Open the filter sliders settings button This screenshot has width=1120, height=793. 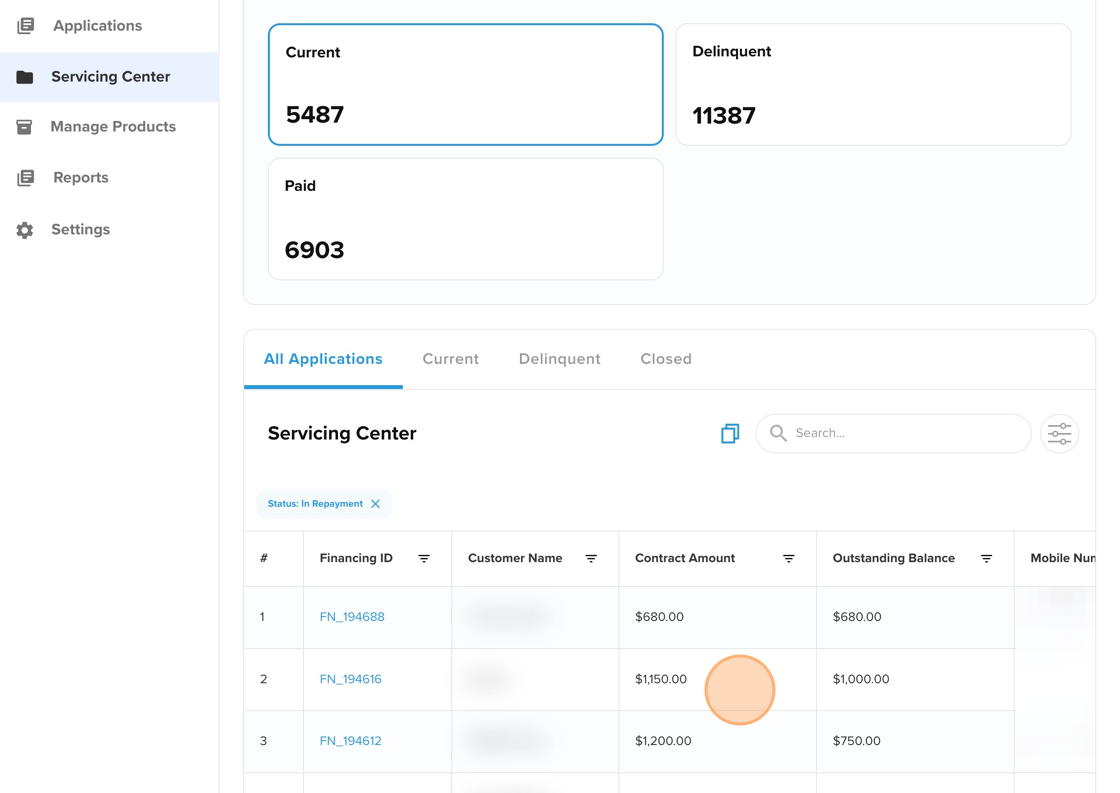pos(1059,434)
